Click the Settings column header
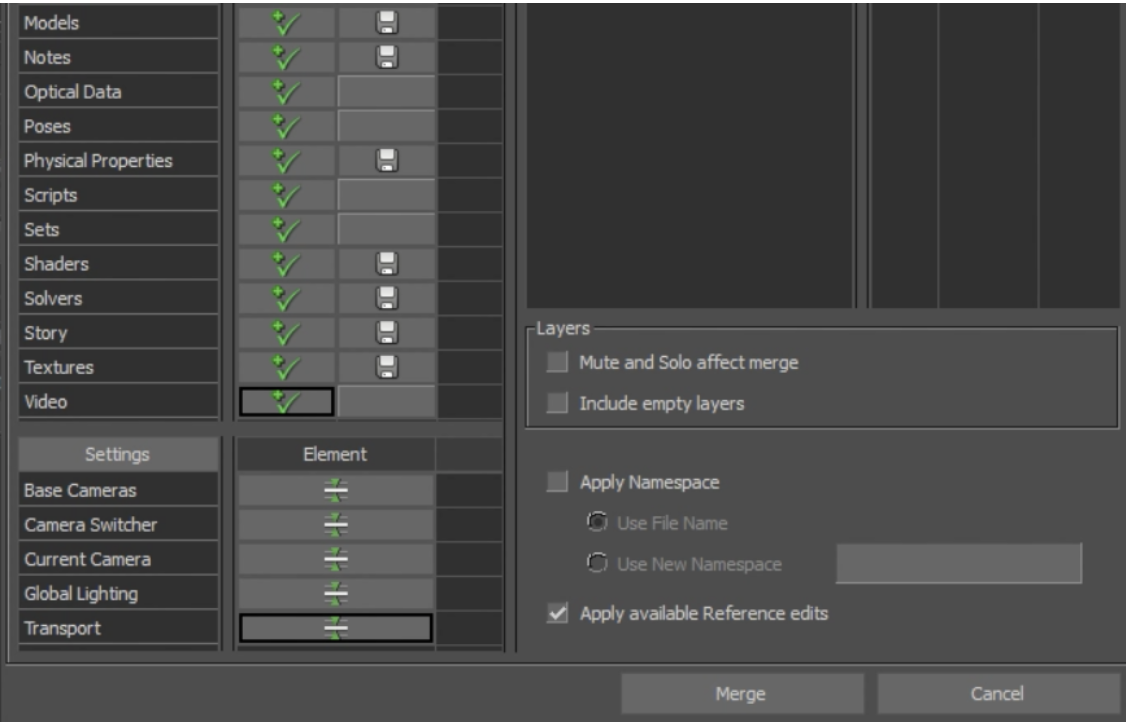This screenshot has height=722, width=1126. (x=117, y=455)
